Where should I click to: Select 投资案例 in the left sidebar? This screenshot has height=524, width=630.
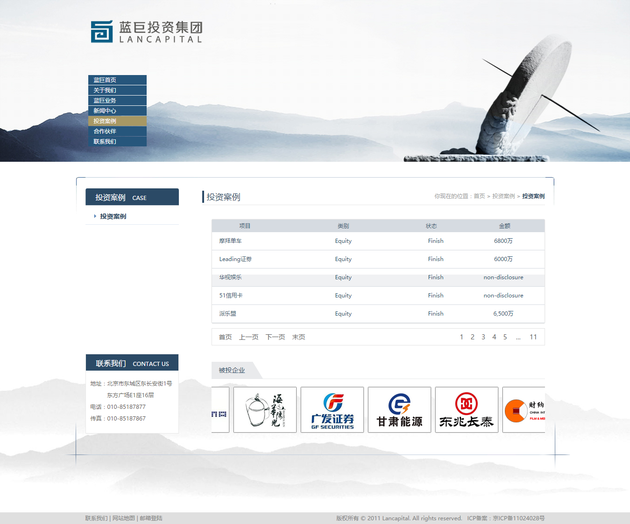pyautogui.click(x=113, y=216)
